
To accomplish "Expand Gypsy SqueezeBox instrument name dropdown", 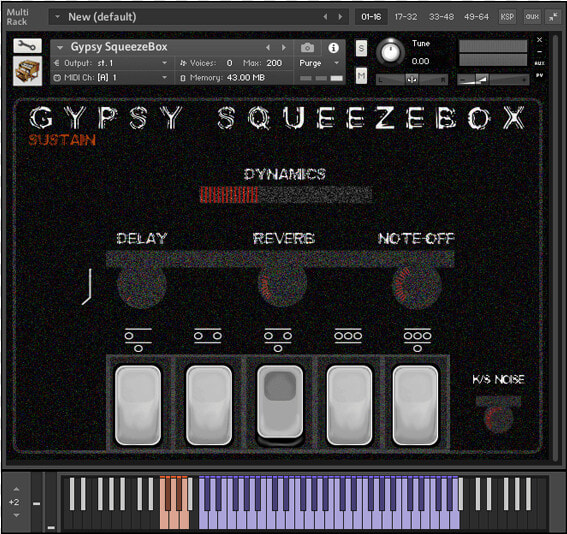I will (60, 47).
